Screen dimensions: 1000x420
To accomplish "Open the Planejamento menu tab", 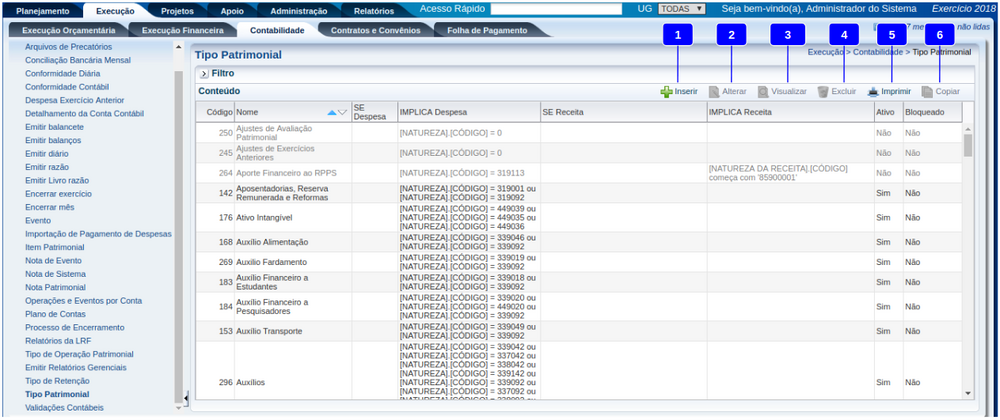I will click(x=42, y=10).
